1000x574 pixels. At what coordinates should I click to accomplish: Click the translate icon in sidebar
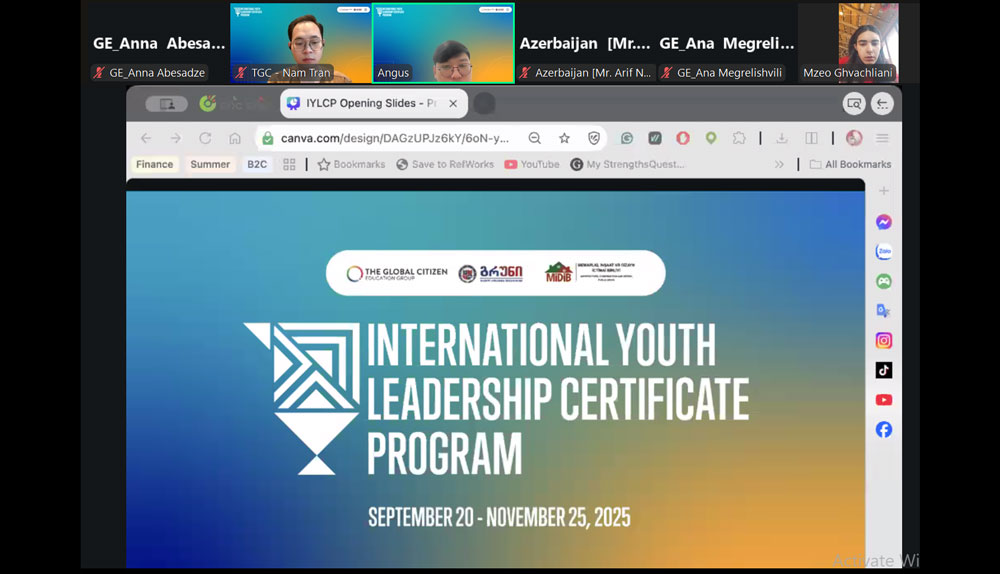pos(884,311)
